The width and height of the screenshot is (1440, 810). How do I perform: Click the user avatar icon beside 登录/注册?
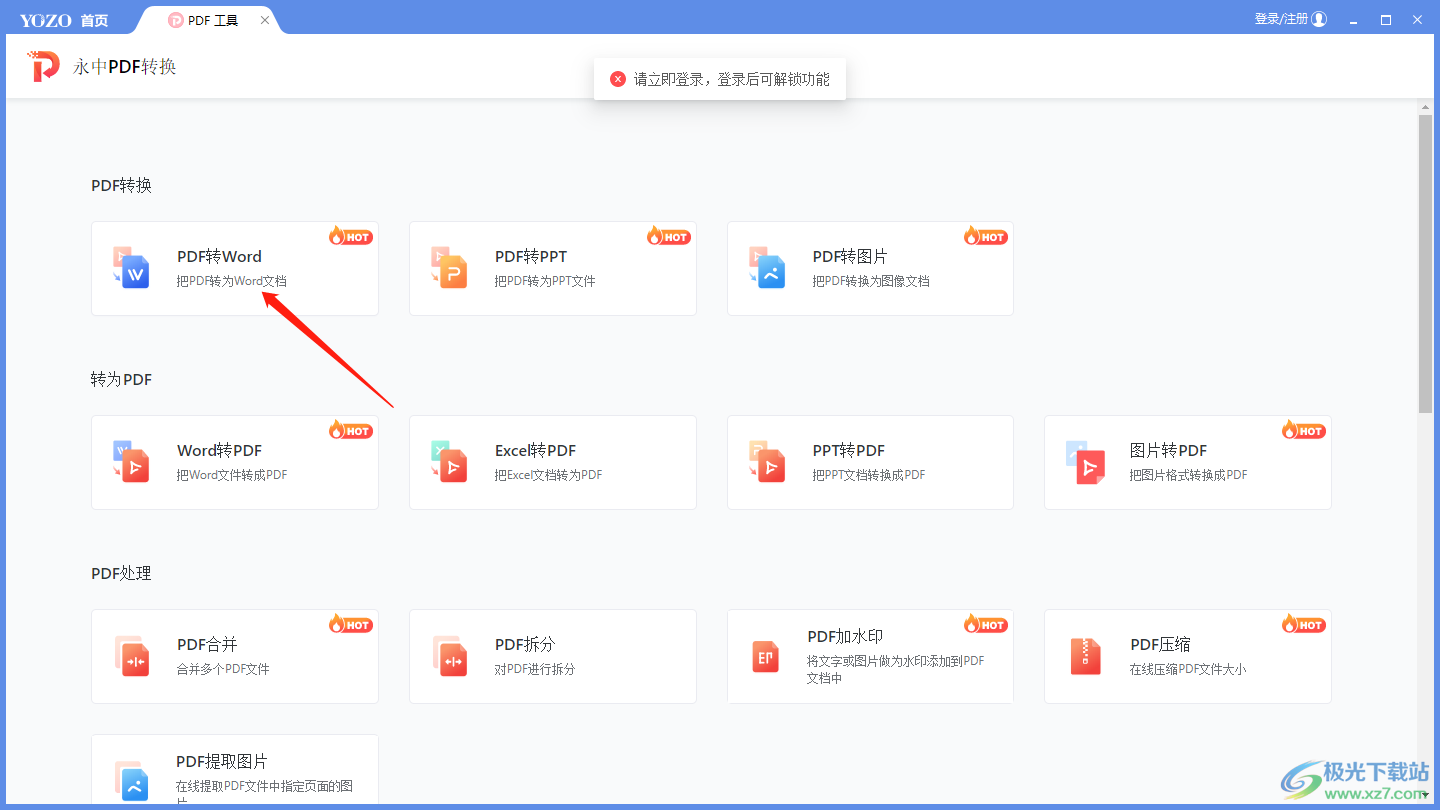tap(1319, 19)
